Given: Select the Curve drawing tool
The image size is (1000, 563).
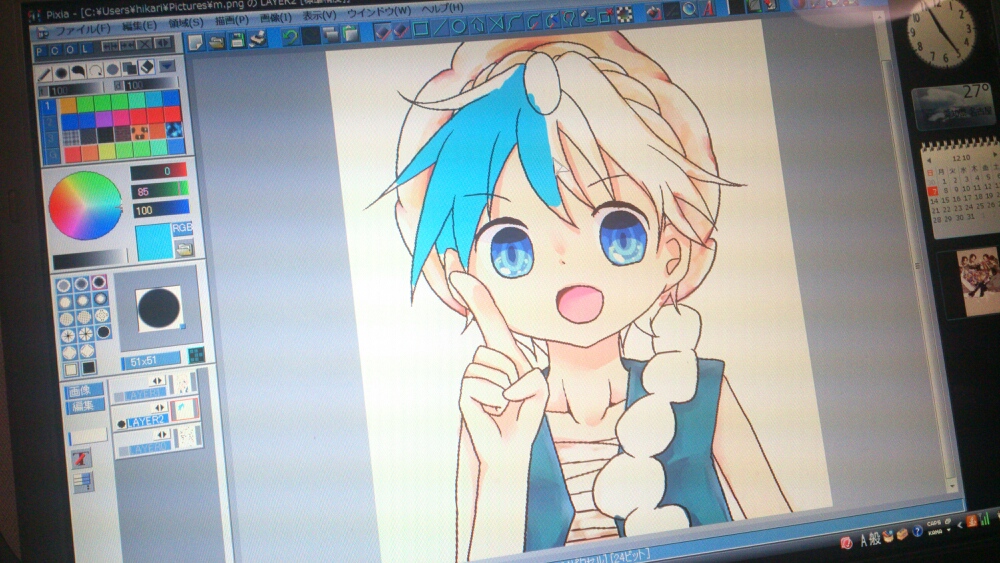Looking at the screenshot, I should pos(515,23).
